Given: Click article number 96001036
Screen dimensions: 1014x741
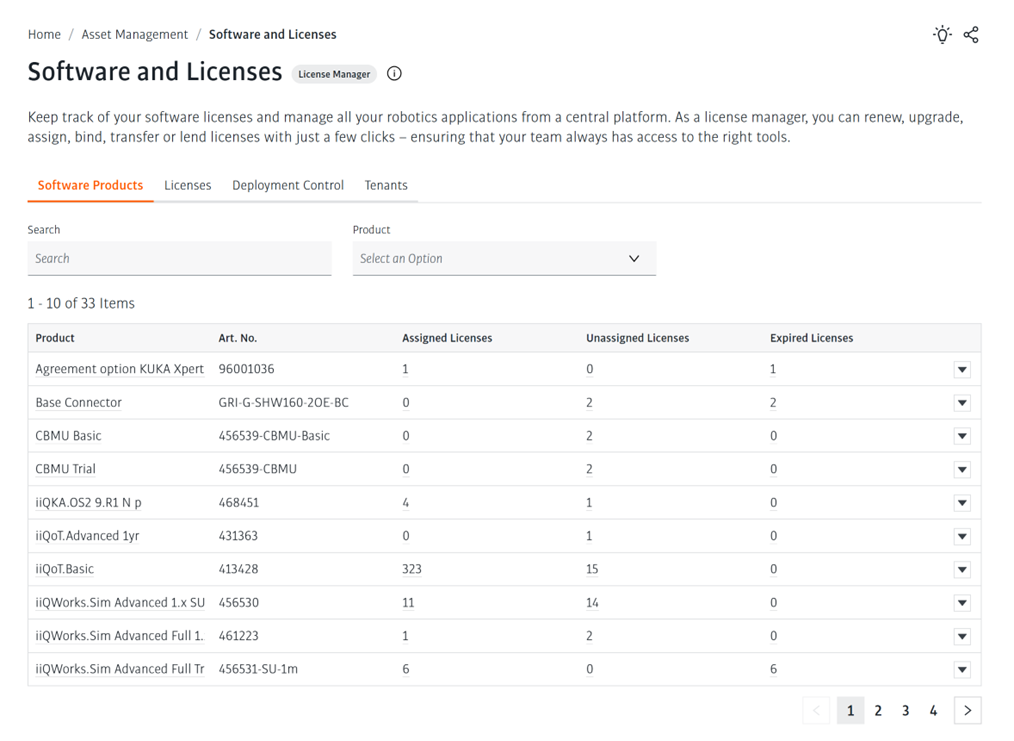Looking at the screenshot, I should point(246,369).
